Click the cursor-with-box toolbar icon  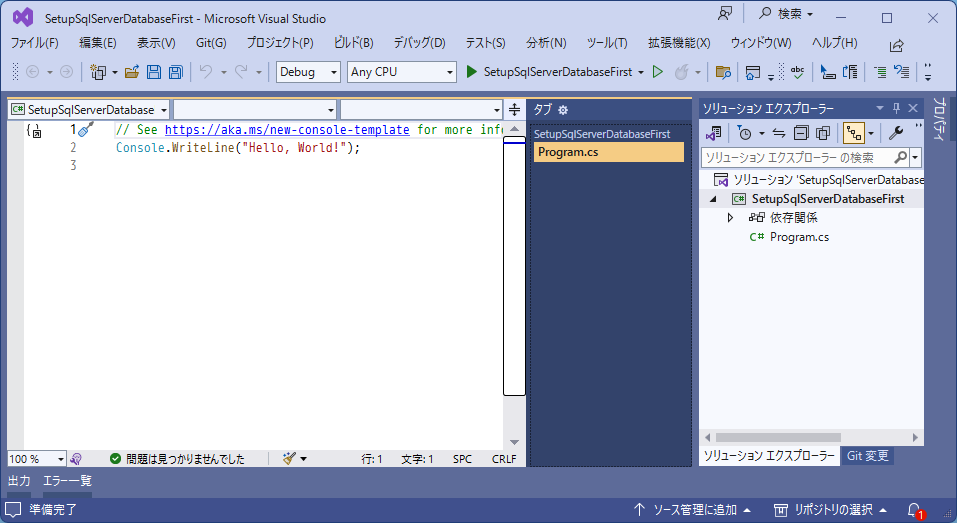pos(828,72)
